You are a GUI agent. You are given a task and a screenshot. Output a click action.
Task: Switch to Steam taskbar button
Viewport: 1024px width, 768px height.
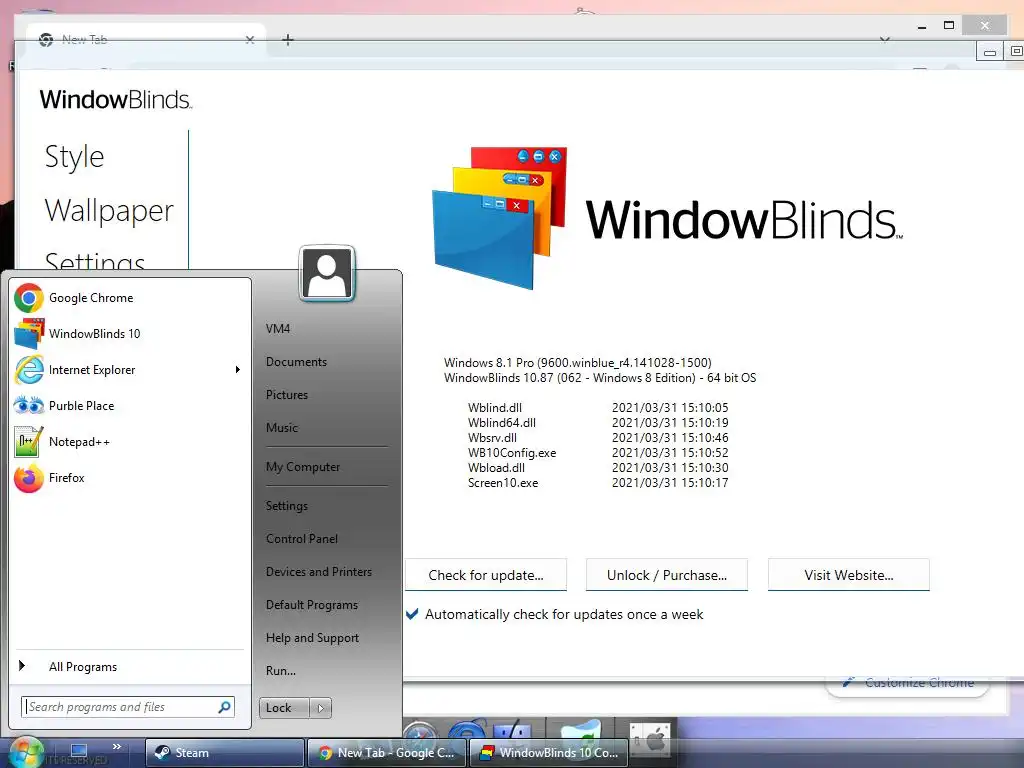click(x=225, y=752)
